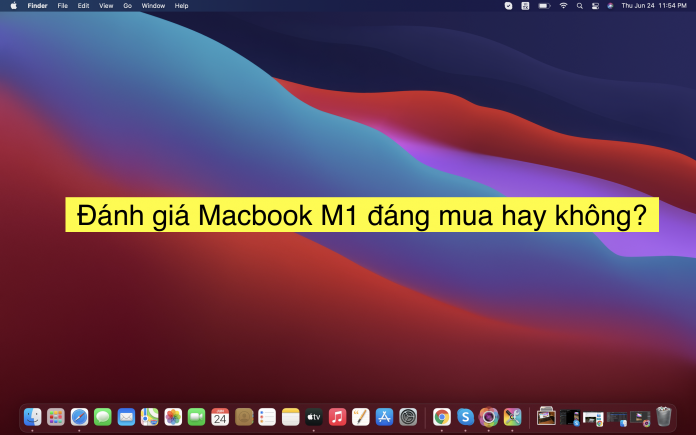Open System Preferences from the dock
Viewport: 696px width, 435px height.
pyautogui.click(x=408, y=417)
